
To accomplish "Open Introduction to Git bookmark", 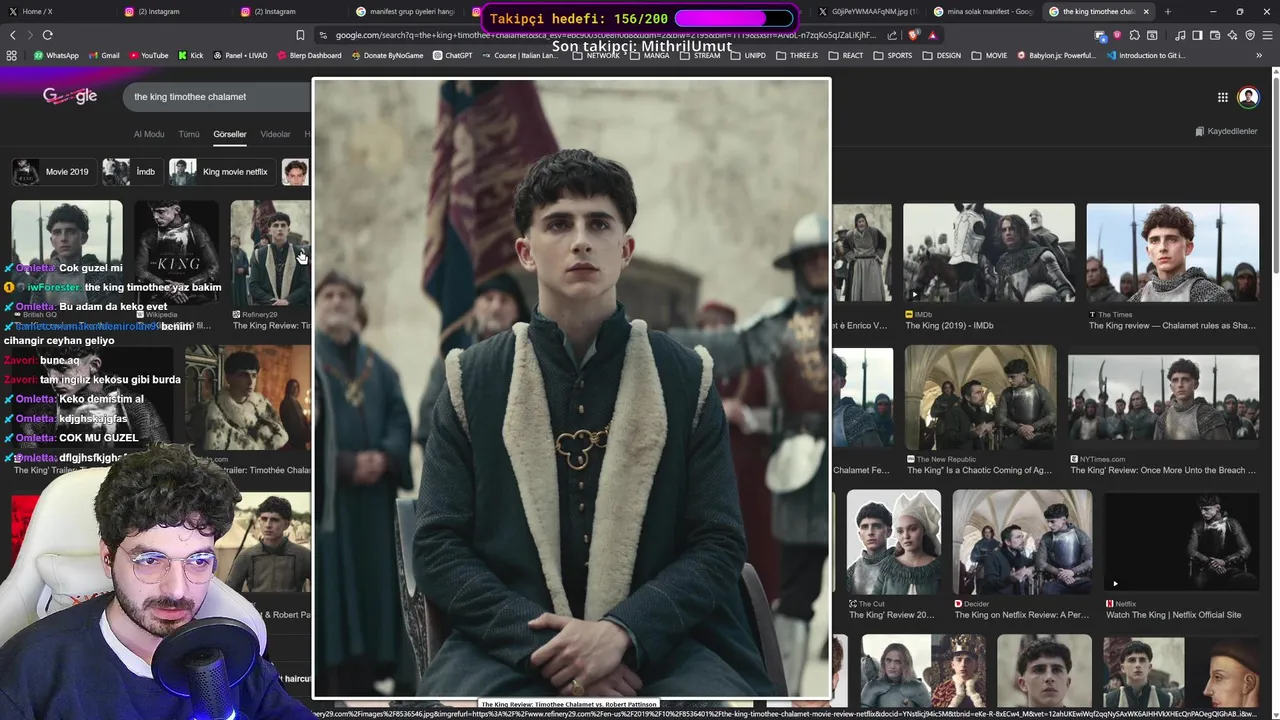I will (1145, 55).
